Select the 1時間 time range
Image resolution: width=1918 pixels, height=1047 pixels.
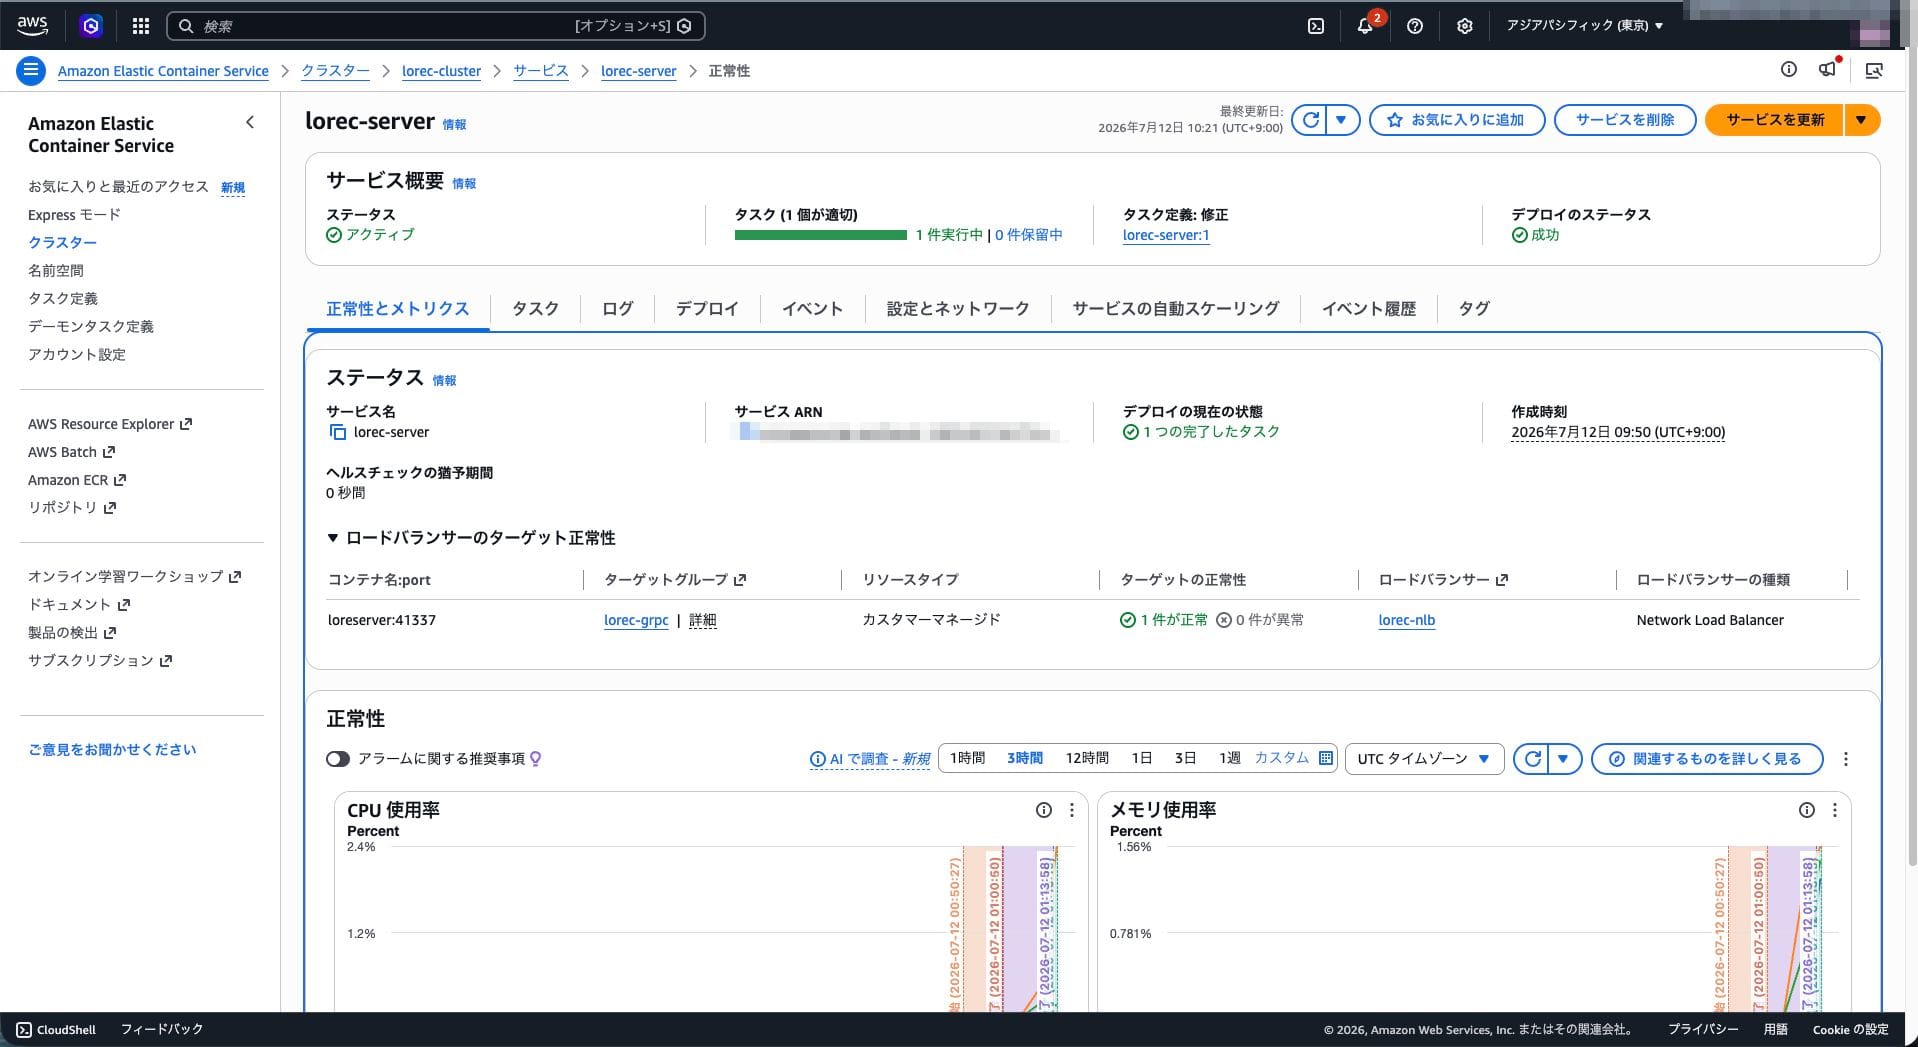pyautogui.click(x=967, y=758)
